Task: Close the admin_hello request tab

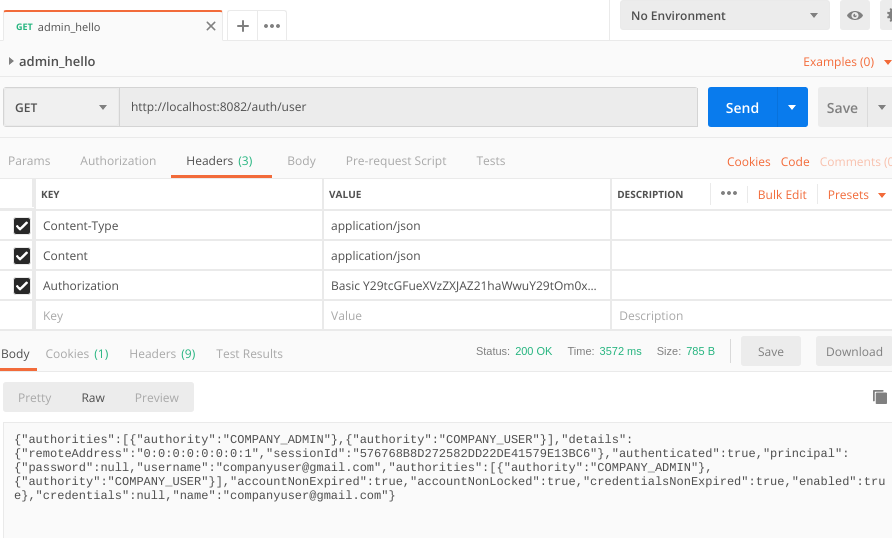Action: [x=210, y=26]
